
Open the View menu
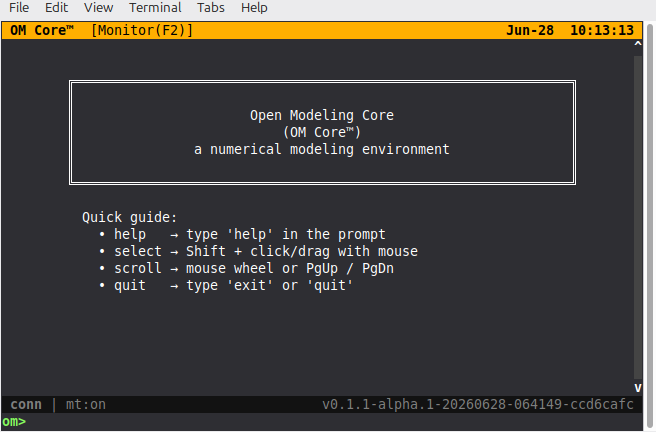pos(98,8)
